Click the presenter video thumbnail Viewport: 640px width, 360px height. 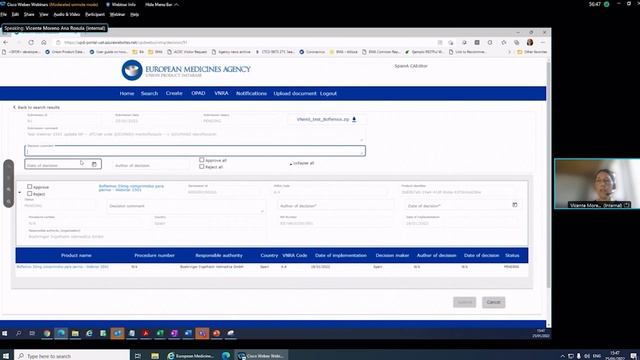tap(597, 184)
